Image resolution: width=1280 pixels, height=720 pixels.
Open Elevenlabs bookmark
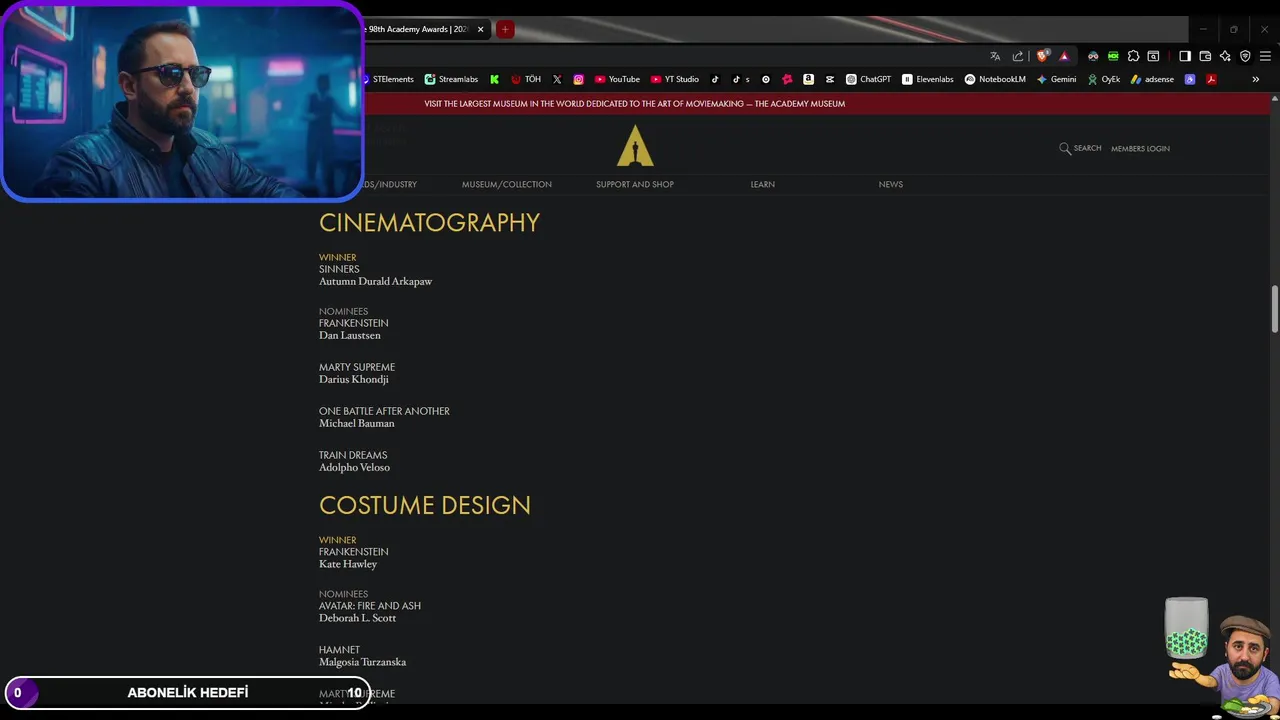[928, 79]
